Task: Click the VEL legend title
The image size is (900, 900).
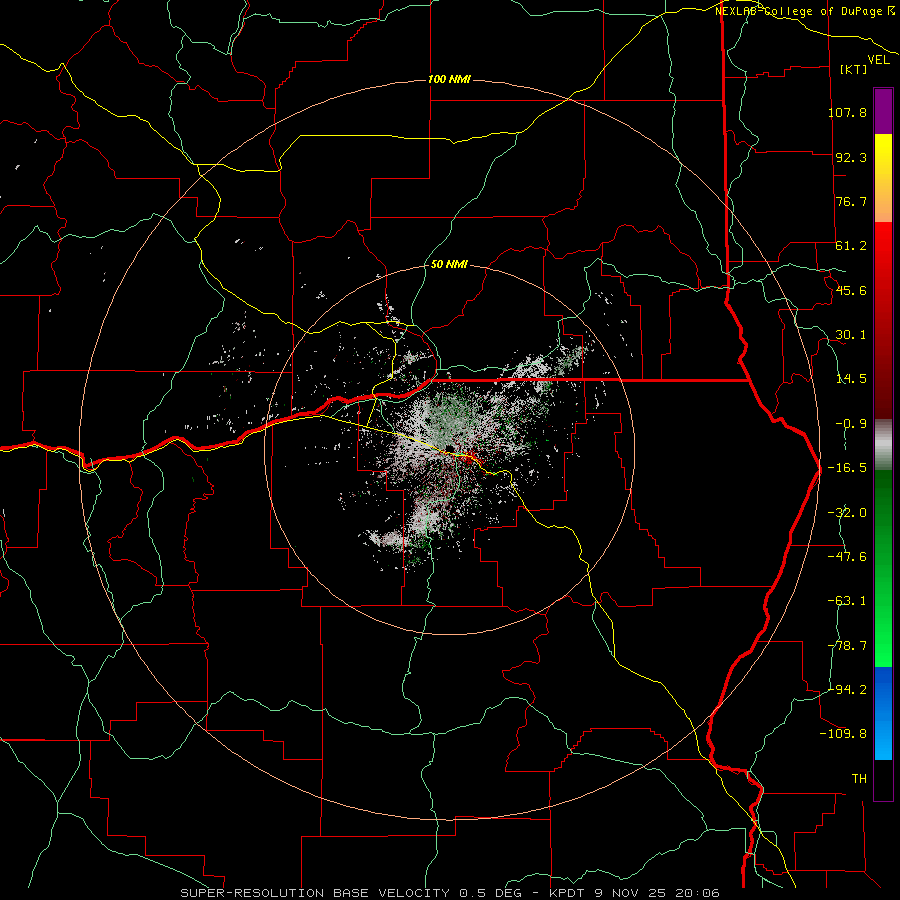Action: coord(878,60)
